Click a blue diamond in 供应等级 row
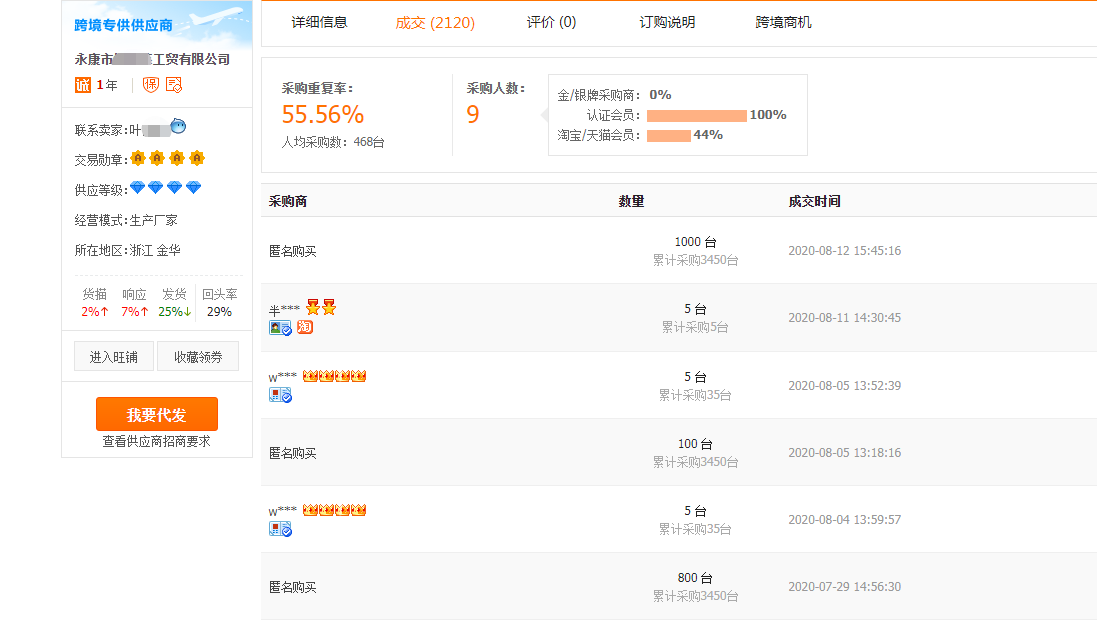1097x622 pixels. (138, 187)
